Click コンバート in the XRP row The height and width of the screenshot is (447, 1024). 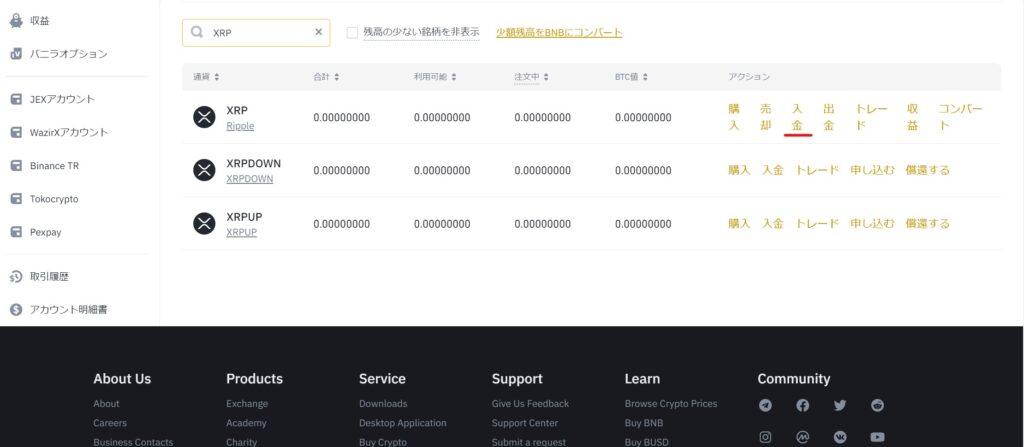point(961,118)
